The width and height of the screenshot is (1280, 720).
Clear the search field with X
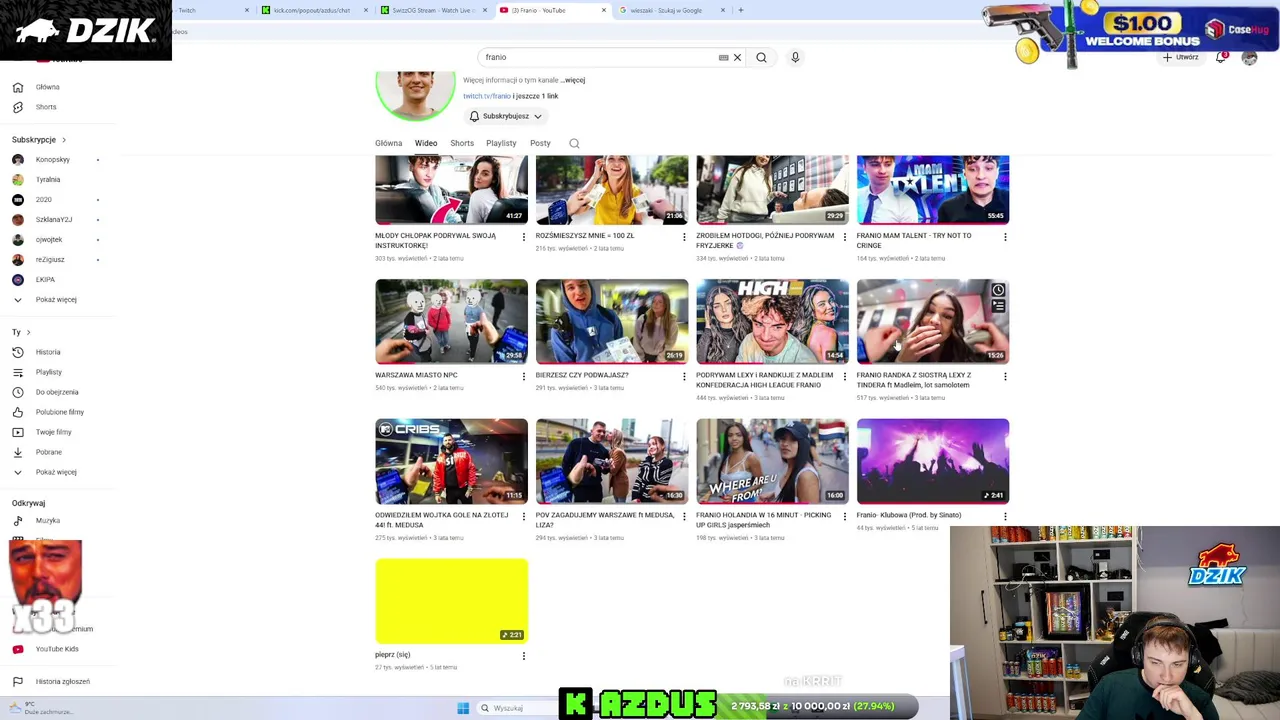click(x=737, y=57)
